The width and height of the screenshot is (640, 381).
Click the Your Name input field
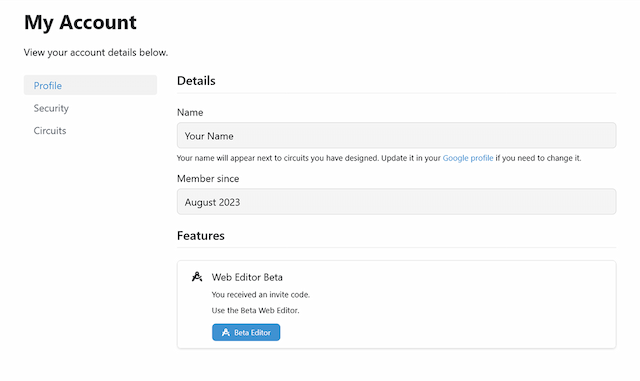(x=396, y=136)
